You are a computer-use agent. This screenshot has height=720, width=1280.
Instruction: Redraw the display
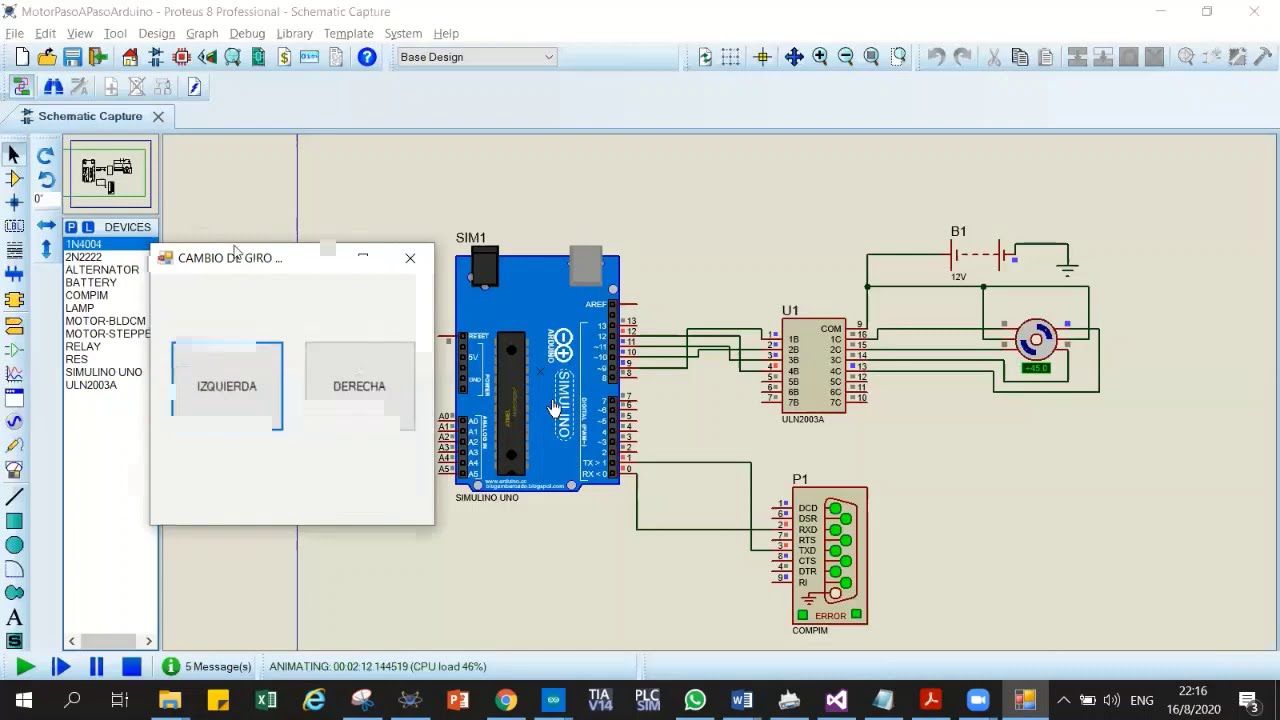point(705,57)
